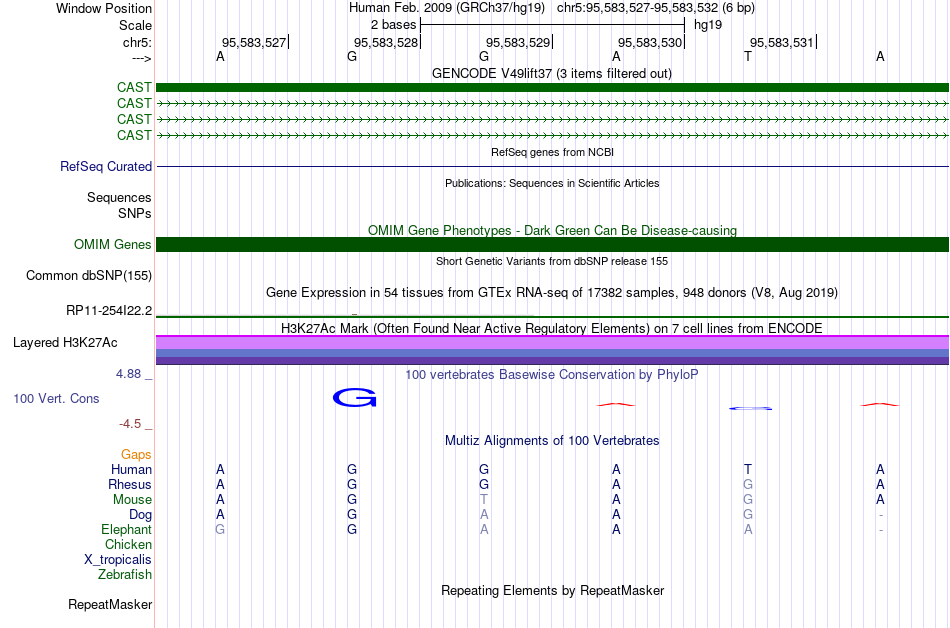Click the Rhesus alignment row label

click(130, 484)
